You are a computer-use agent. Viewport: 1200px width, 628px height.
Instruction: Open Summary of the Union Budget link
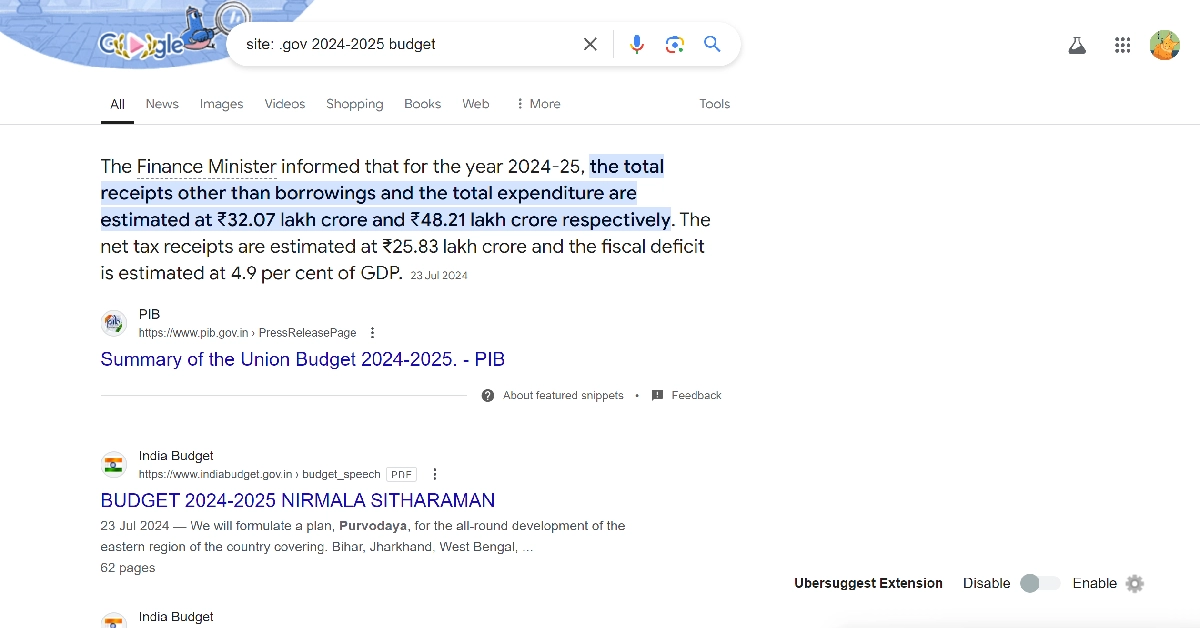coord(302,360)
